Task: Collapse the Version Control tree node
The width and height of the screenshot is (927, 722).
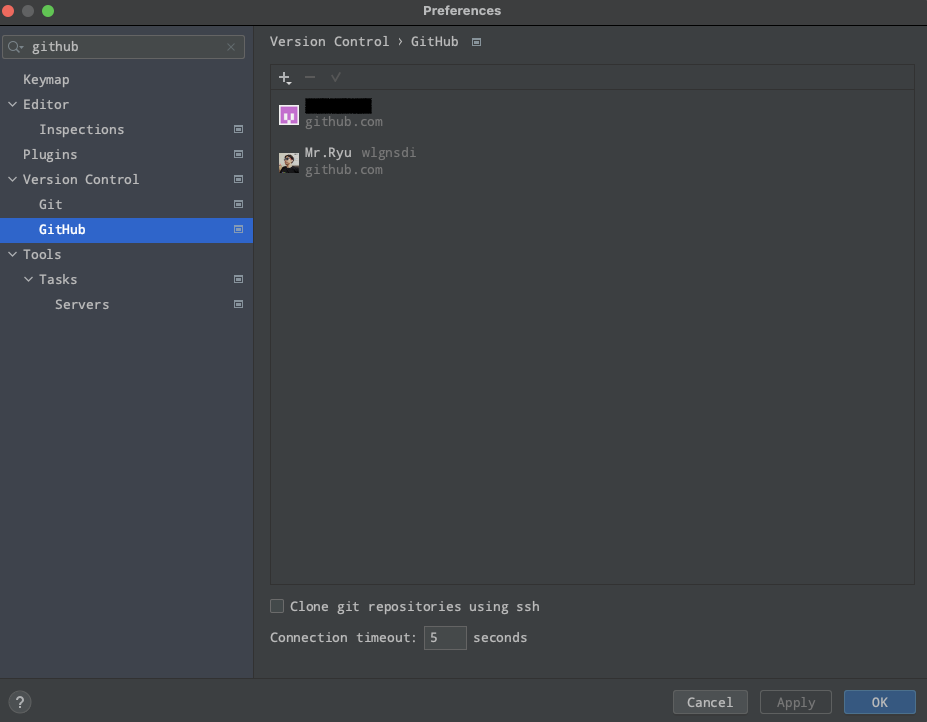Action: [12, 179]
